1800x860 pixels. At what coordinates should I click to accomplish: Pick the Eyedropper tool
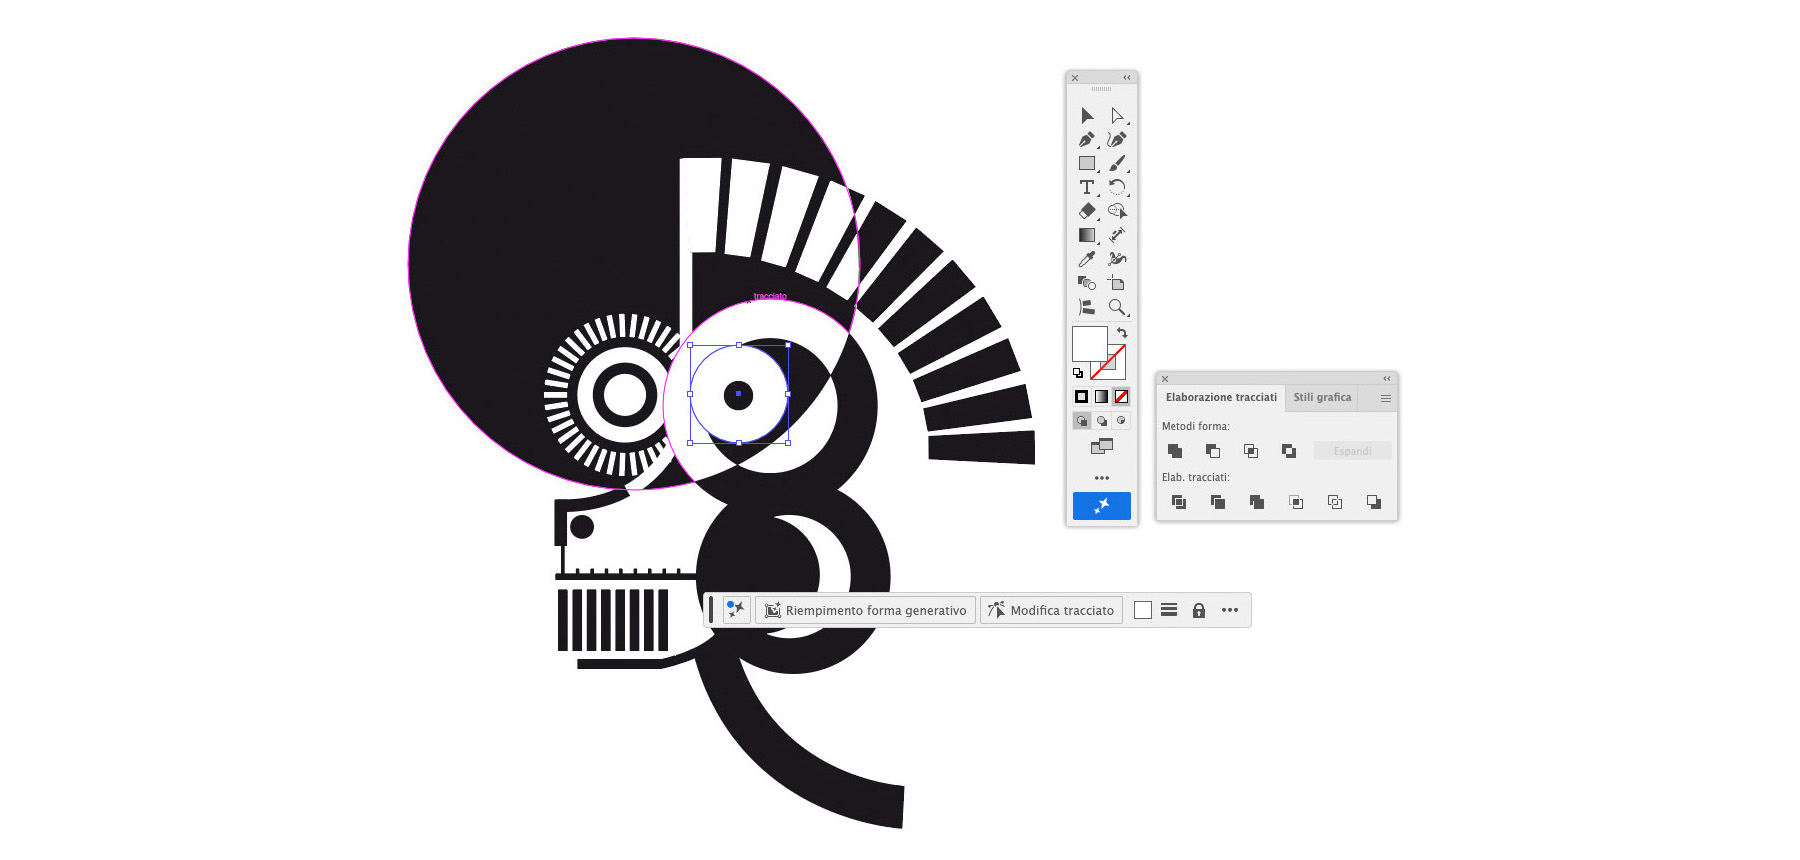coord(1087,259)
